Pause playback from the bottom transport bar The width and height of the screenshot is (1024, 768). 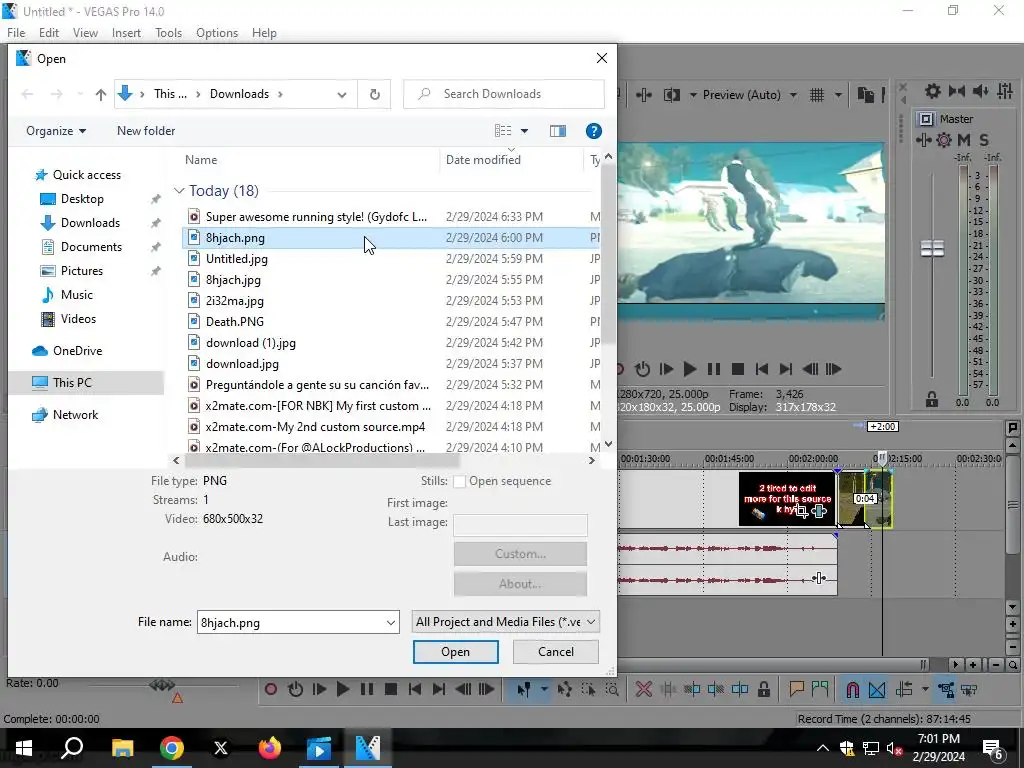(x=366, y=689)
